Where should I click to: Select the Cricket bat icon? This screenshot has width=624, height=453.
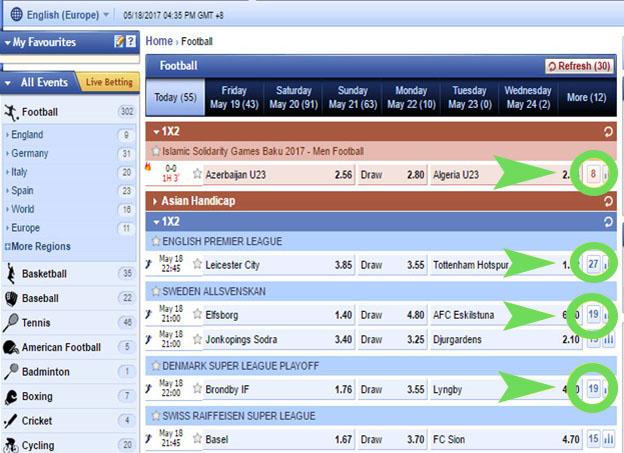pos(11,421)
